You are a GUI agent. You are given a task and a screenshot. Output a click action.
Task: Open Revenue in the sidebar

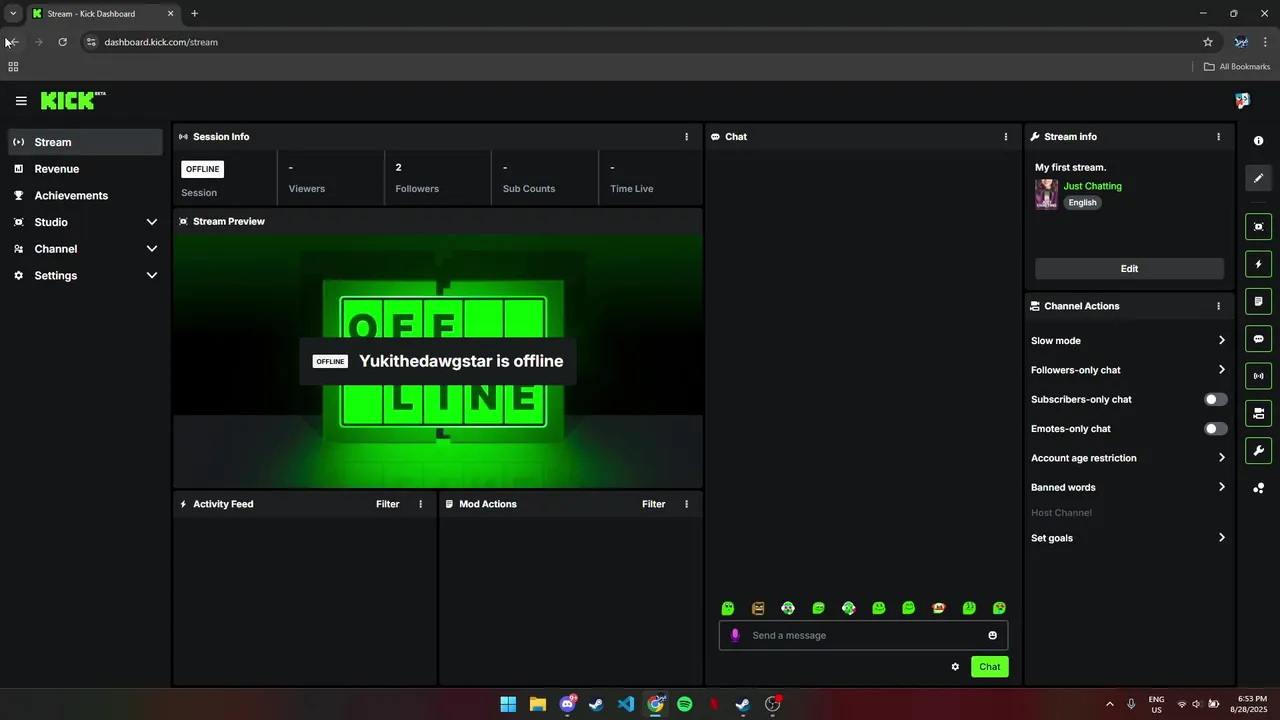point(85,169)
